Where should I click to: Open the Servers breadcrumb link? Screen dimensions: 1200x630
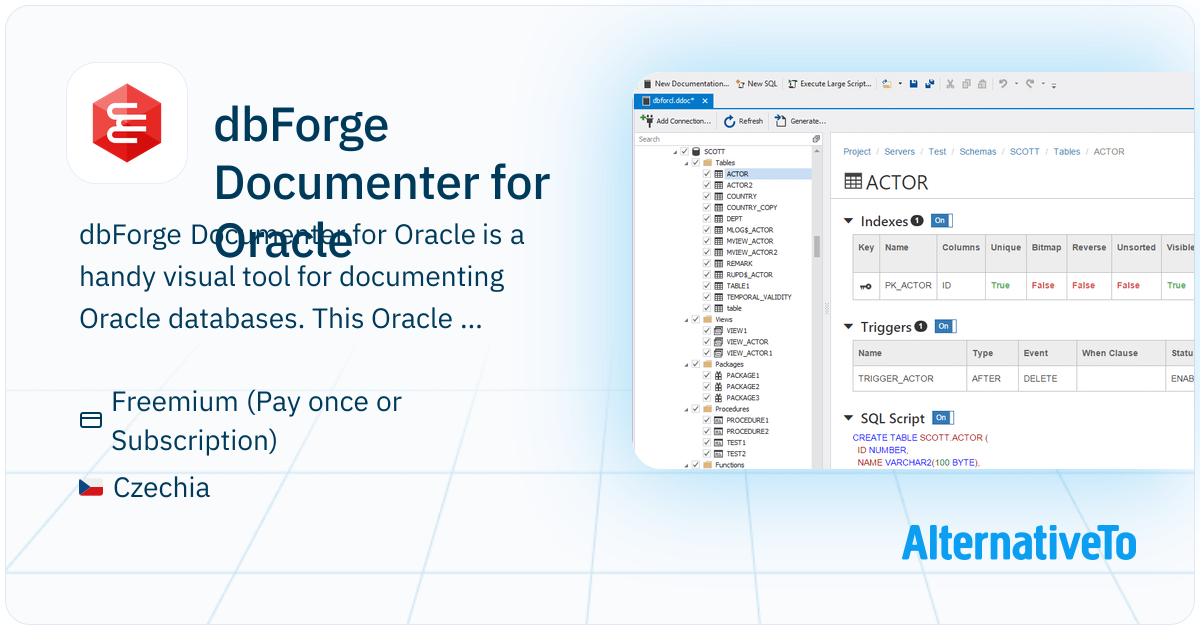click(899, 152)
